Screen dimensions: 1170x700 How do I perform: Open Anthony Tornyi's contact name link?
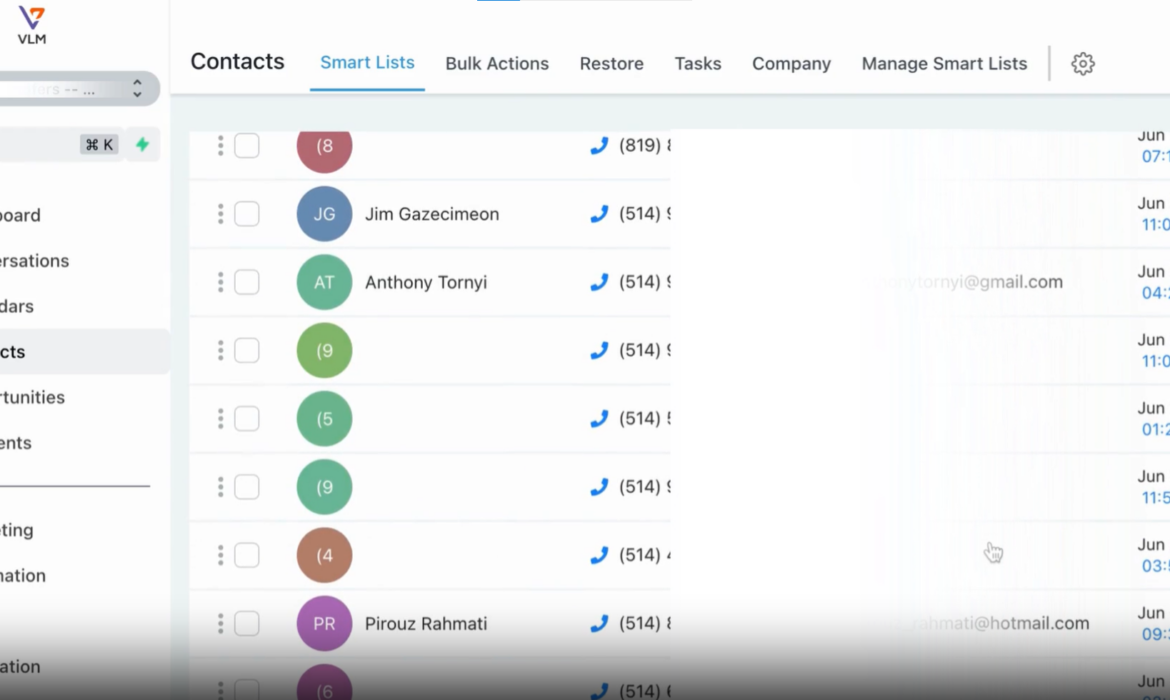[x=426, y=283]
